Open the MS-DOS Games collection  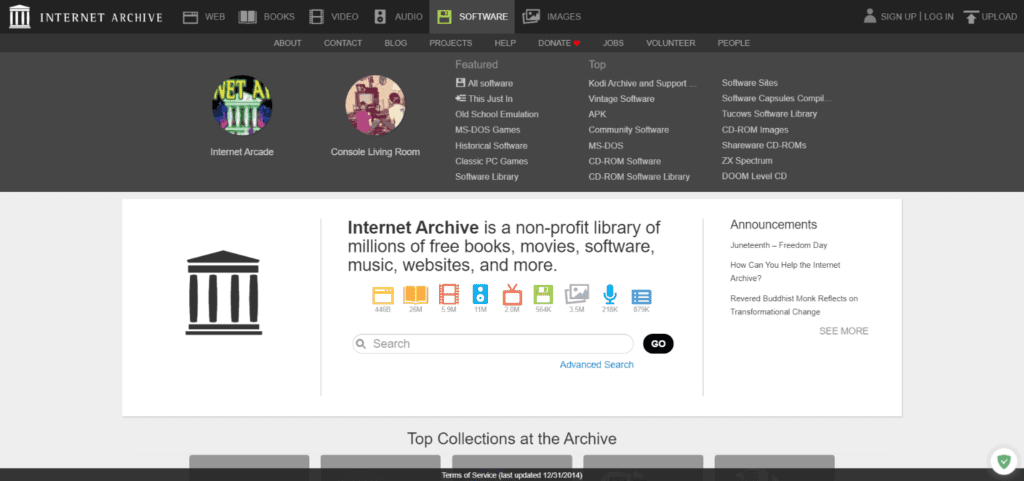tap(488, 130)
